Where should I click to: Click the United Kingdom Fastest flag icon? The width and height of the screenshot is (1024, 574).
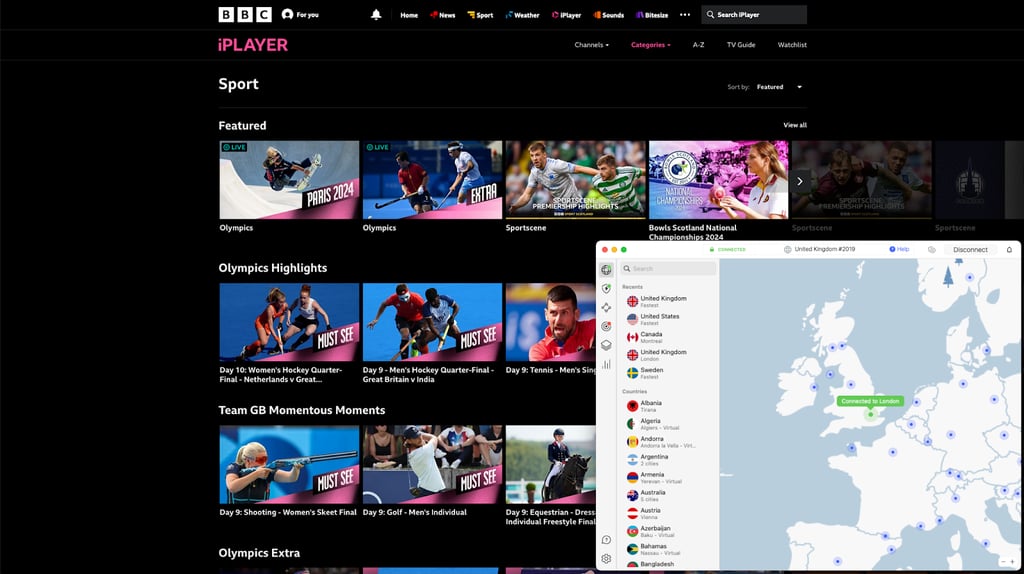[x=632, y=301]
